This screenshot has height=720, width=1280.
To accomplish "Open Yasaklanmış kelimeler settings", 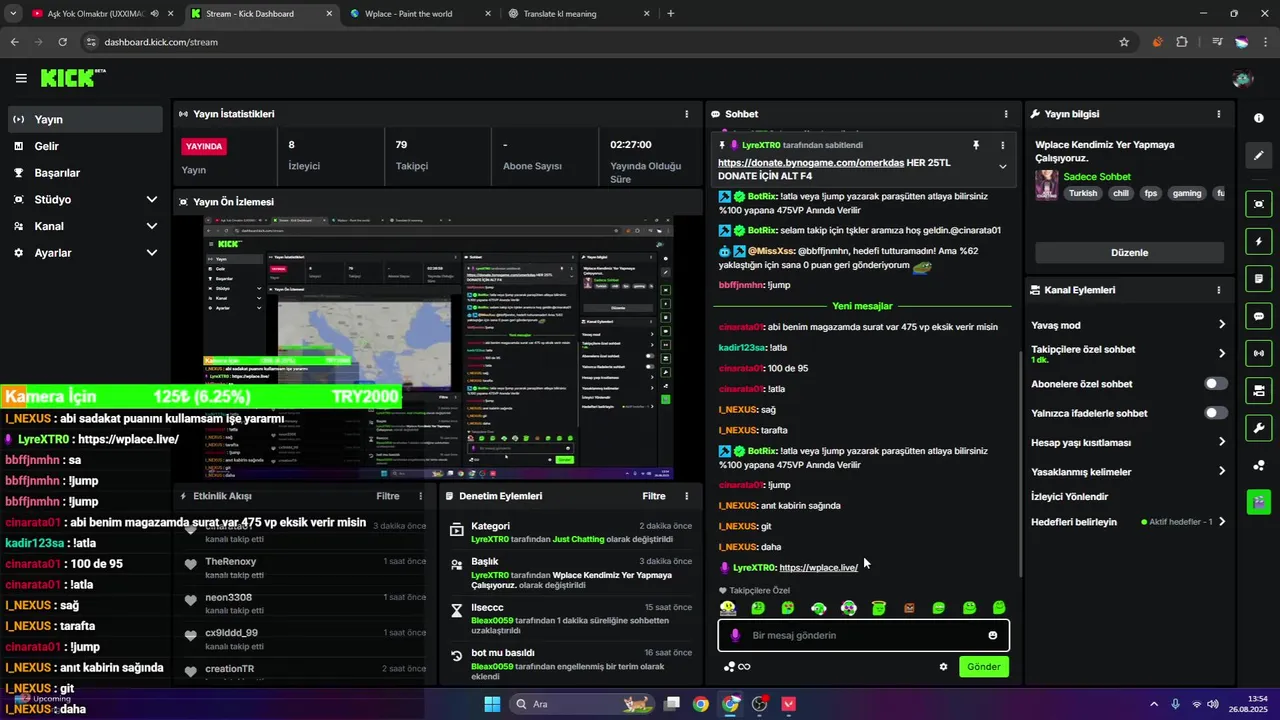I will 1128,471.
